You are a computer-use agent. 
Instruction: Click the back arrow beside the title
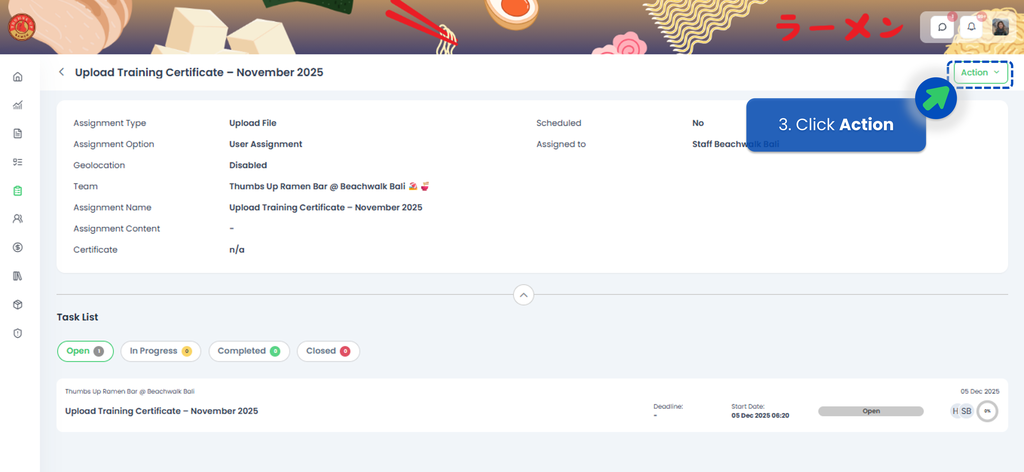[x=61, y=72]
